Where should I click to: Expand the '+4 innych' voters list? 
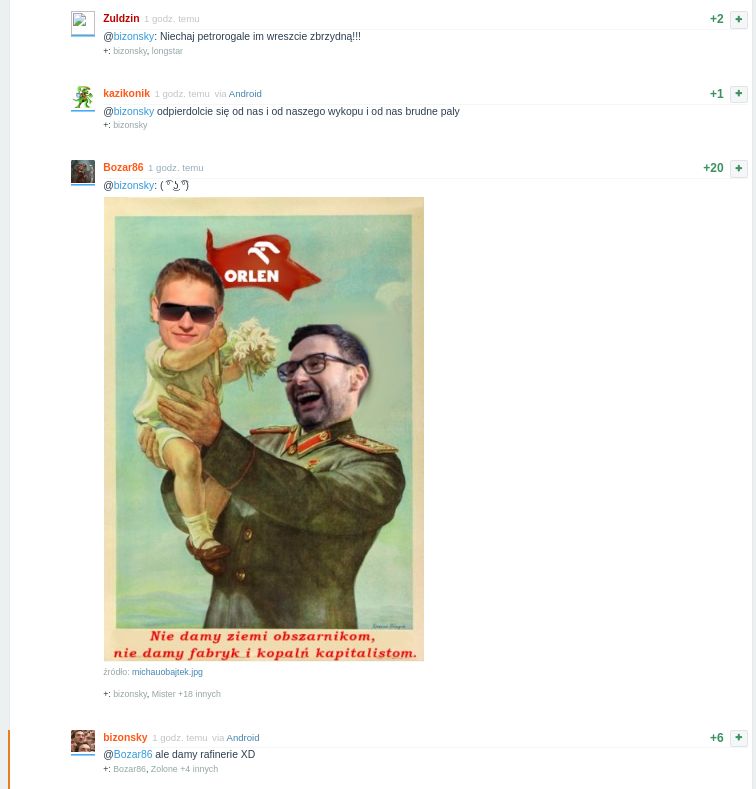click(199, 769)
